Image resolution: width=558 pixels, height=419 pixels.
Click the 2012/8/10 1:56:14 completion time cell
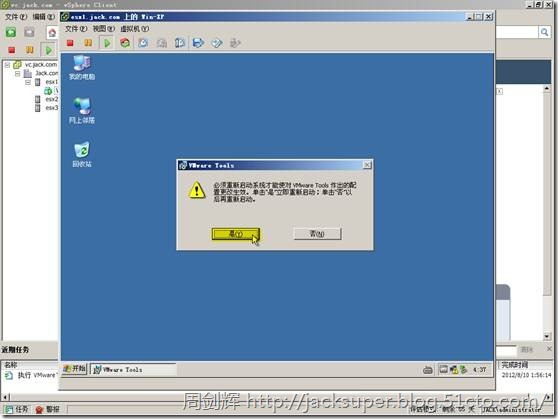point(526,375)
